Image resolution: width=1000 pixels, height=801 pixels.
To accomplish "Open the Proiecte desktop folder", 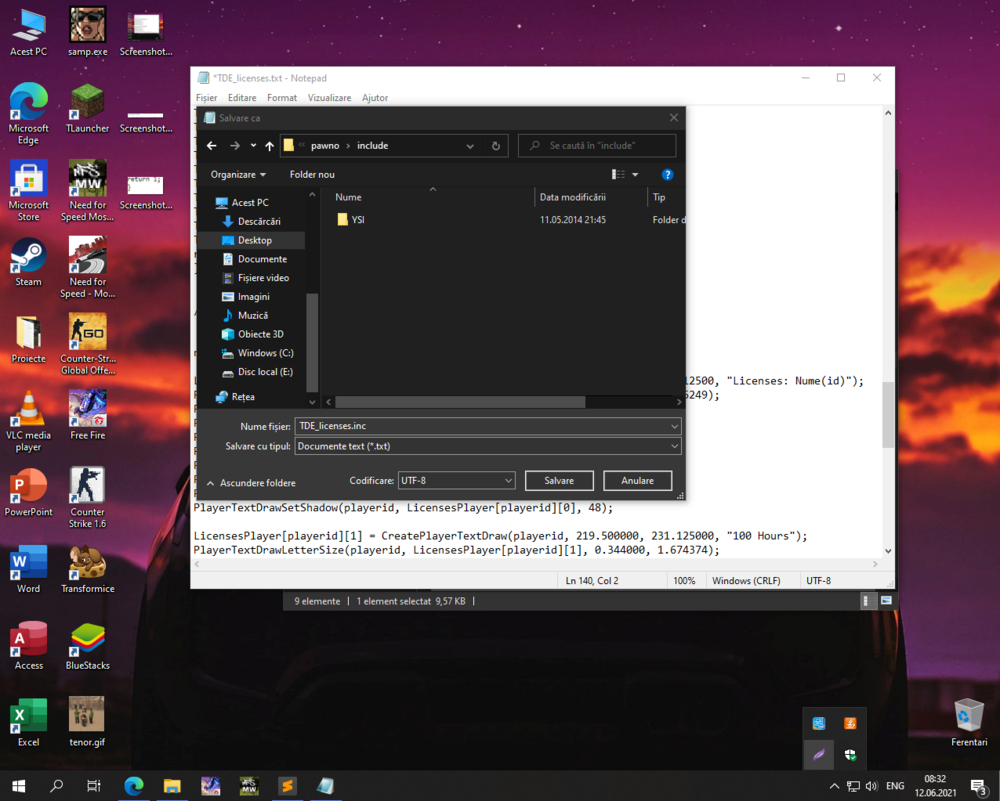I will click(28, 339).
